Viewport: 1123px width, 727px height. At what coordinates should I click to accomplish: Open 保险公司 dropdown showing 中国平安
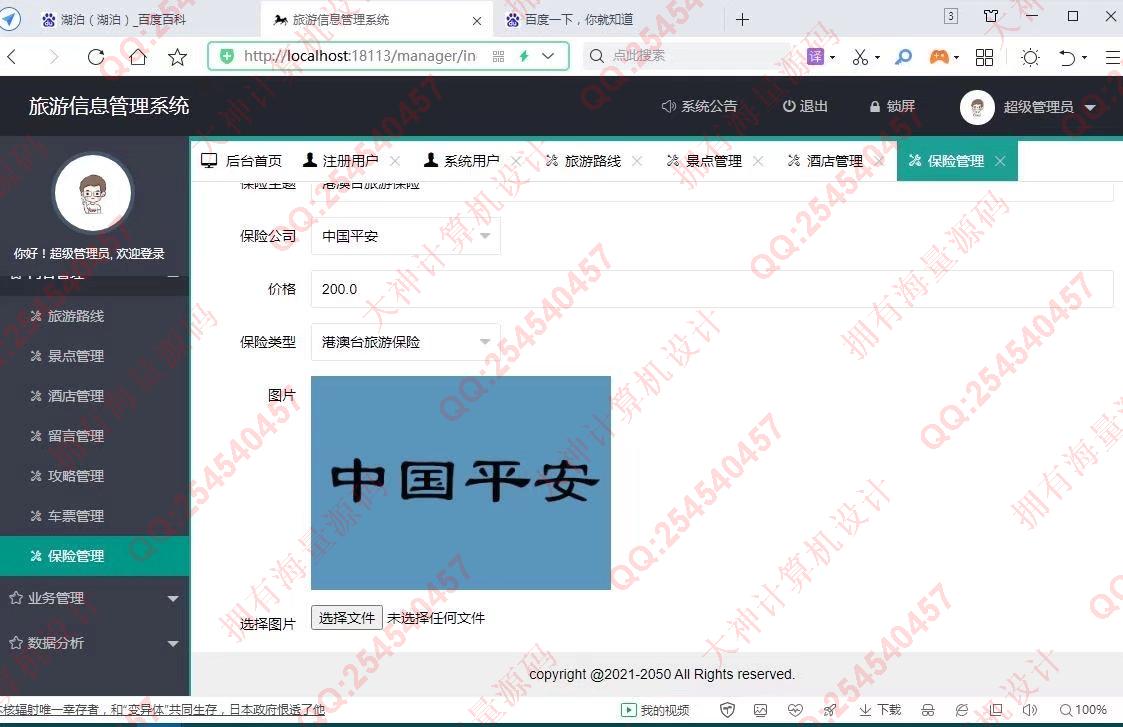tap(405, 236)
